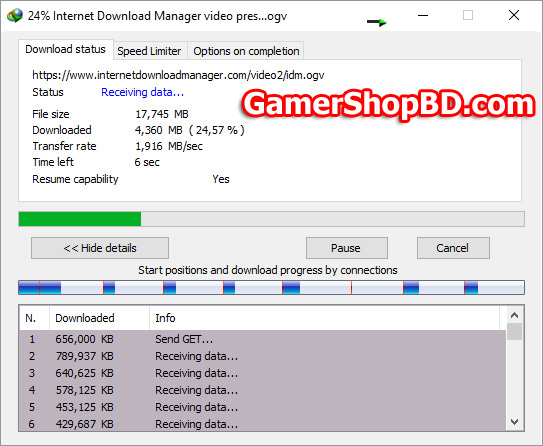Select connection row 1 Send GET
Screen dimensions: 543x446
coord(262,339)
